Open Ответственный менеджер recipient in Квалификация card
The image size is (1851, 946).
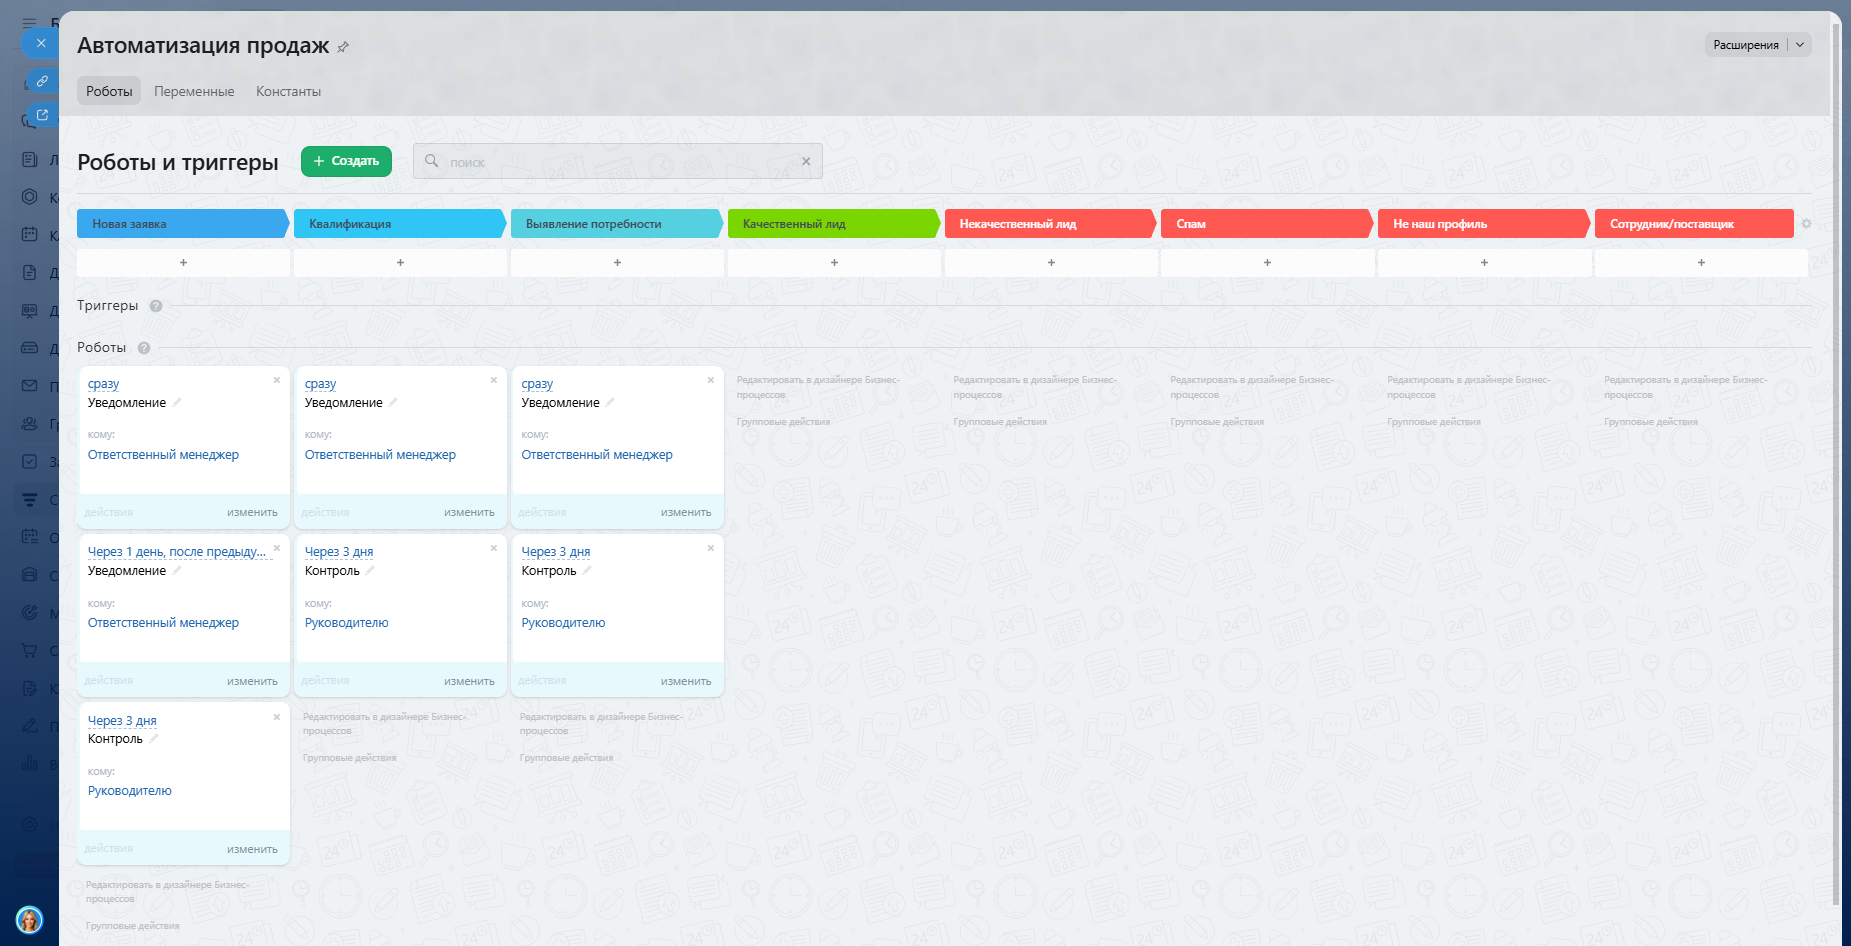pyautogui.click(x=380, y=455)
